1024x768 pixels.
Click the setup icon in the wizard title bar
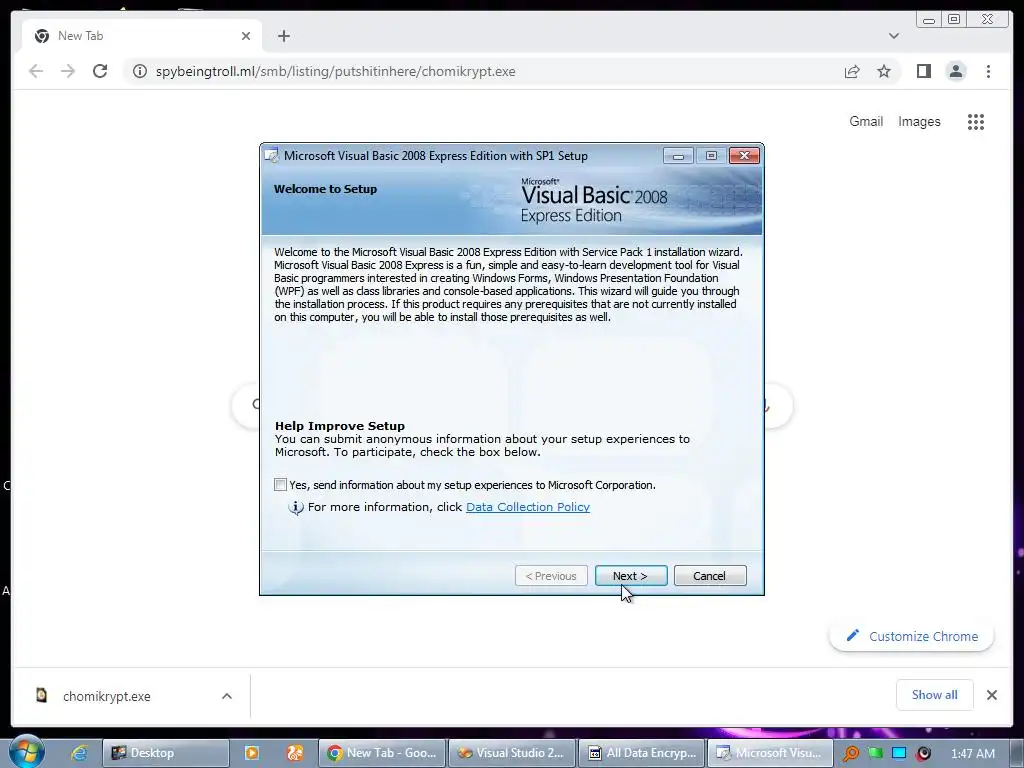pyautogui.click(x=272, y=155)
